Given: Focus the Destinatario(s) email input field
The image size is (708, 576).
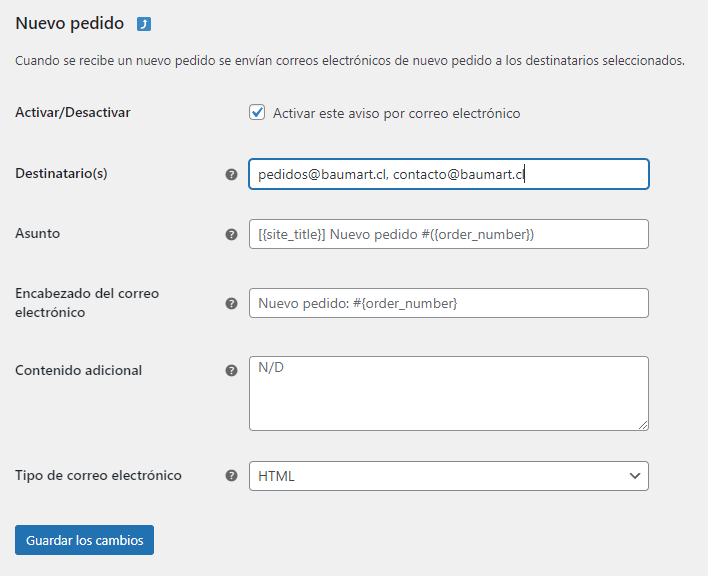Looking at the screenshot, I should click(x=449, y=174).
